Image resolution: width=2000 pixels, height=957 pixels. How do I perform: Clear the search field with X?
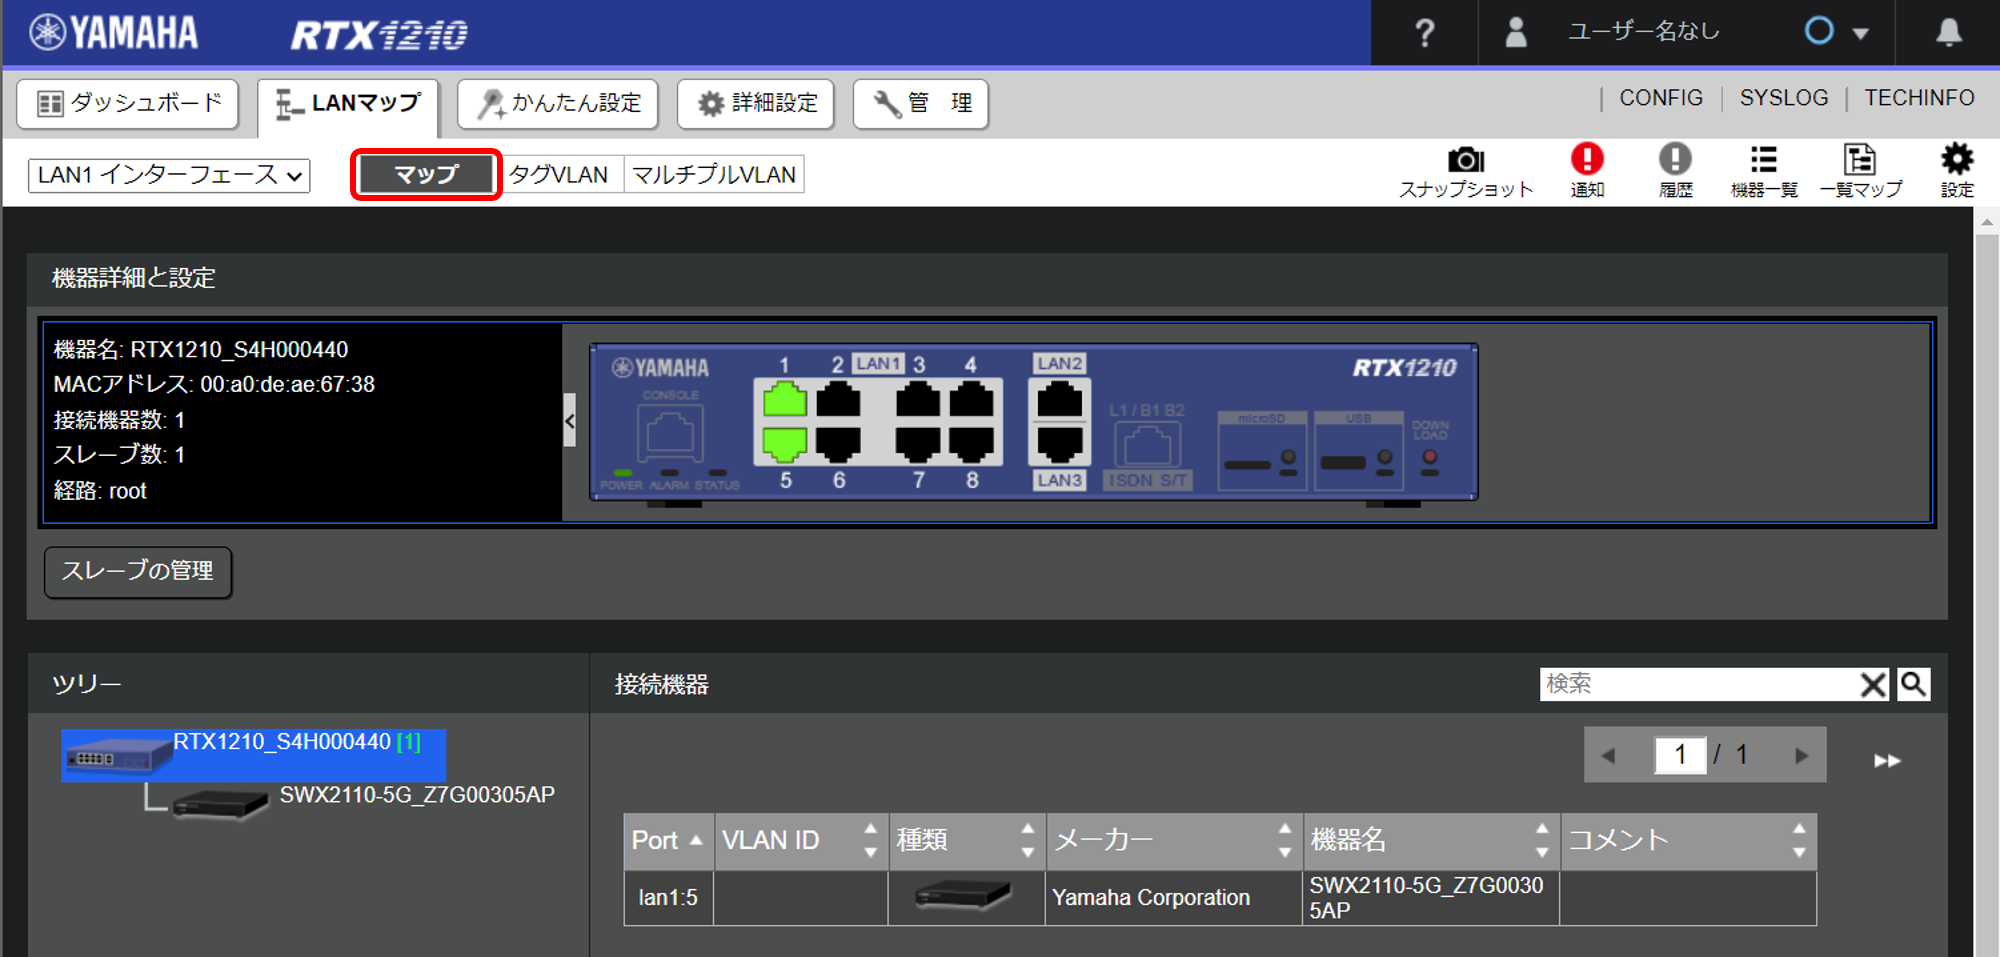(x=1872, y=684)
